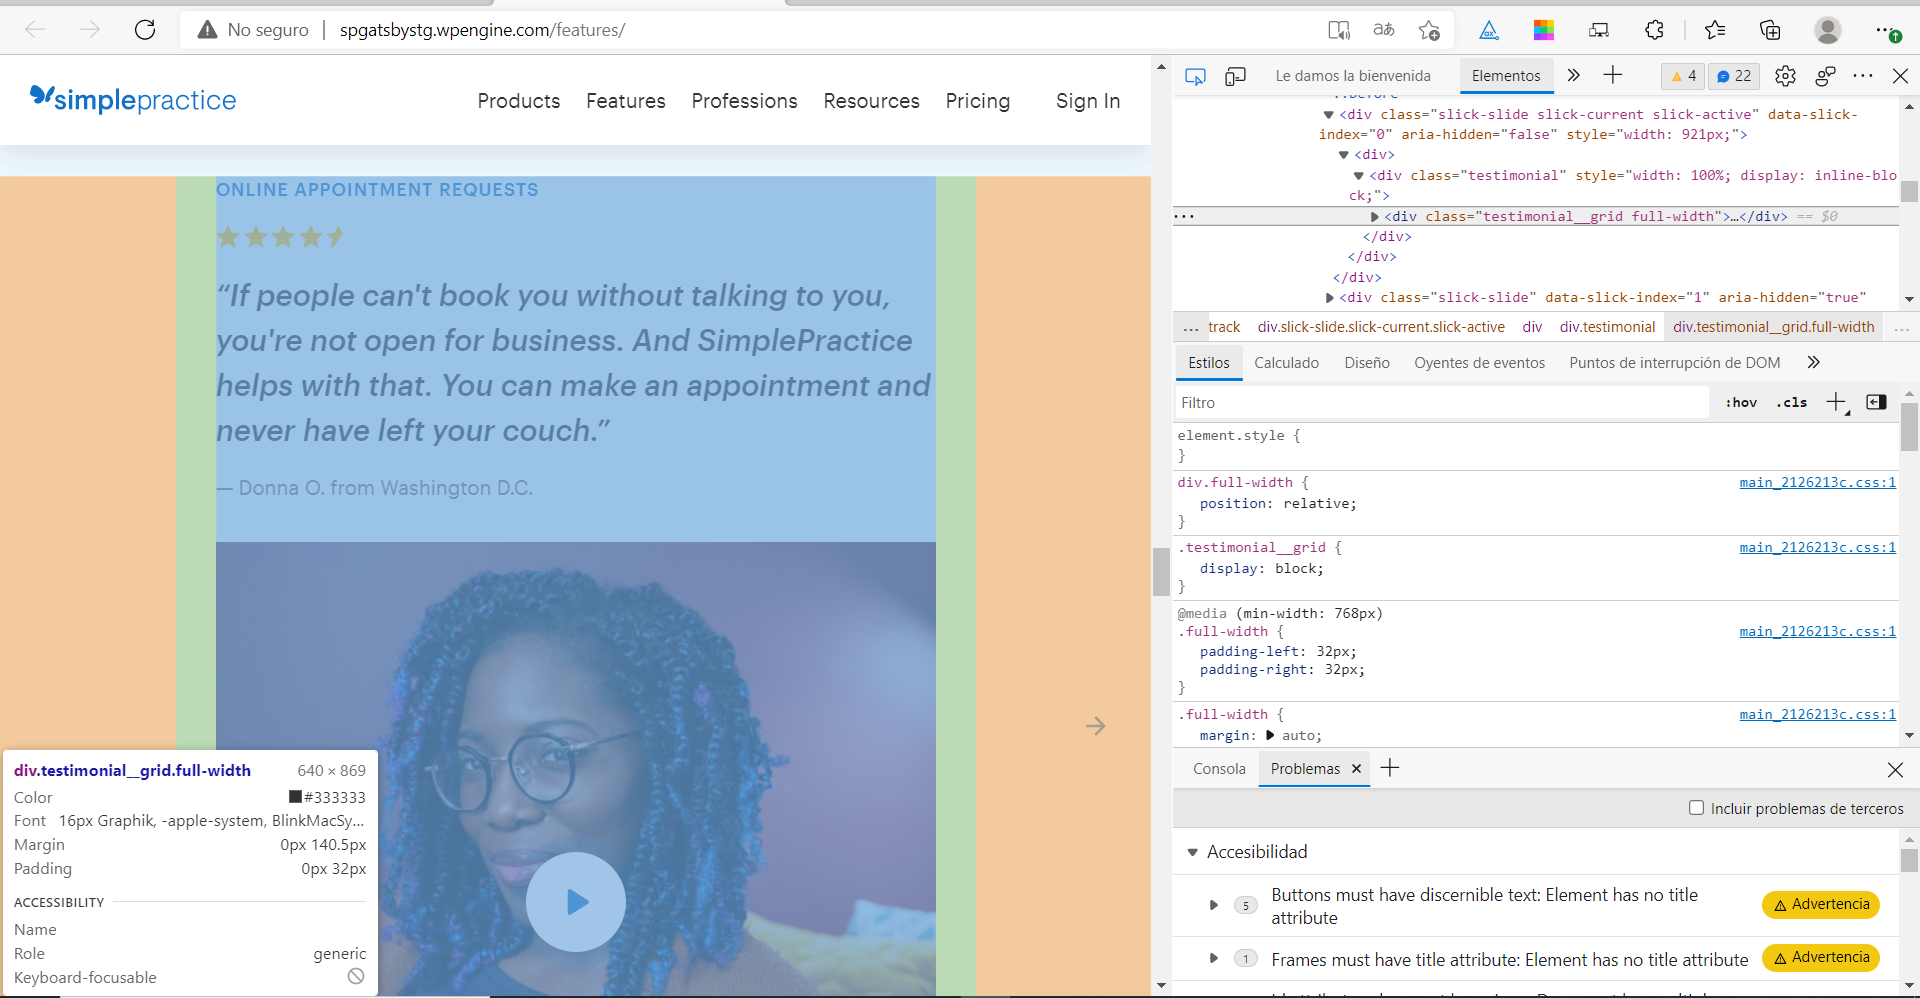
Task: Open the DevTools more options menu
Action: (1864, 75)
